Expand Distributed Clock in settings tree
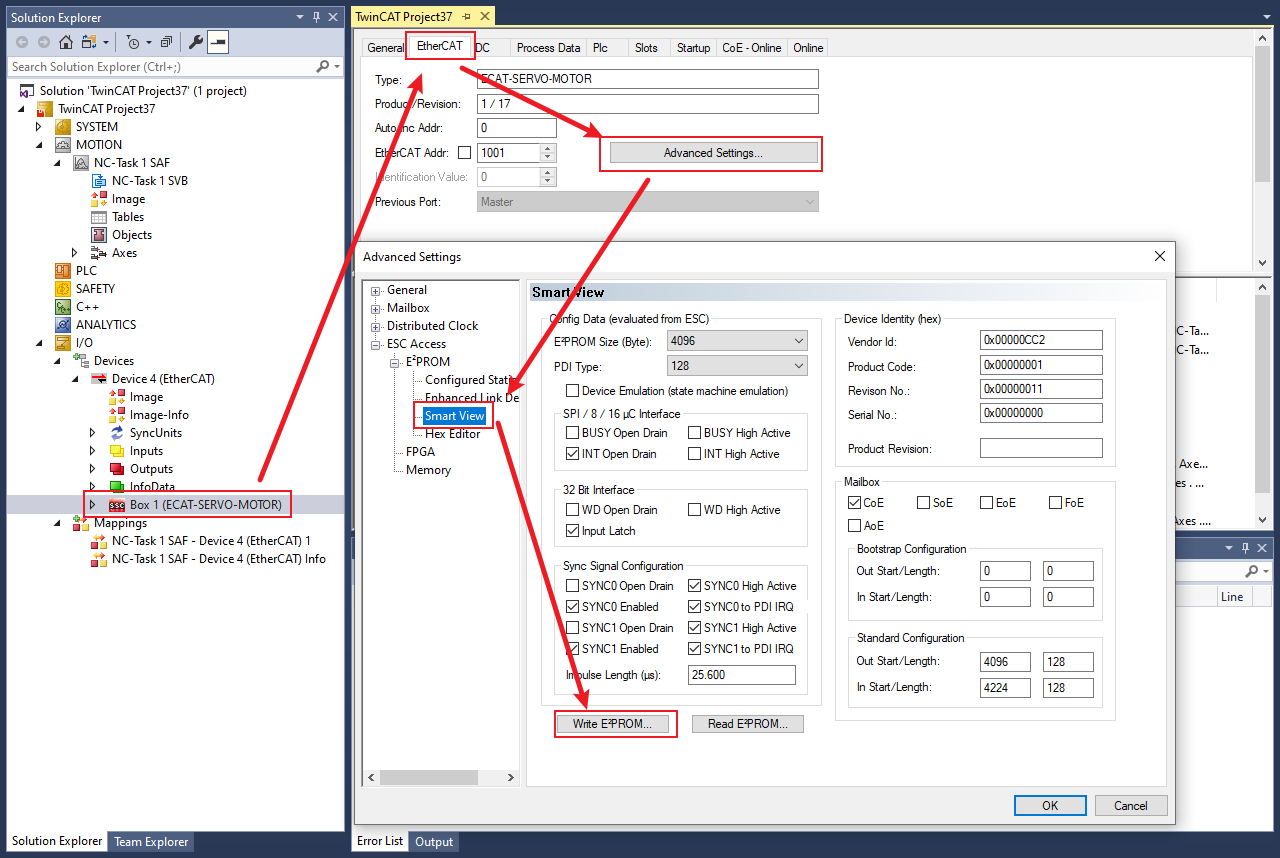Viewport: 1280px width, 858px height. coord(376,327)
